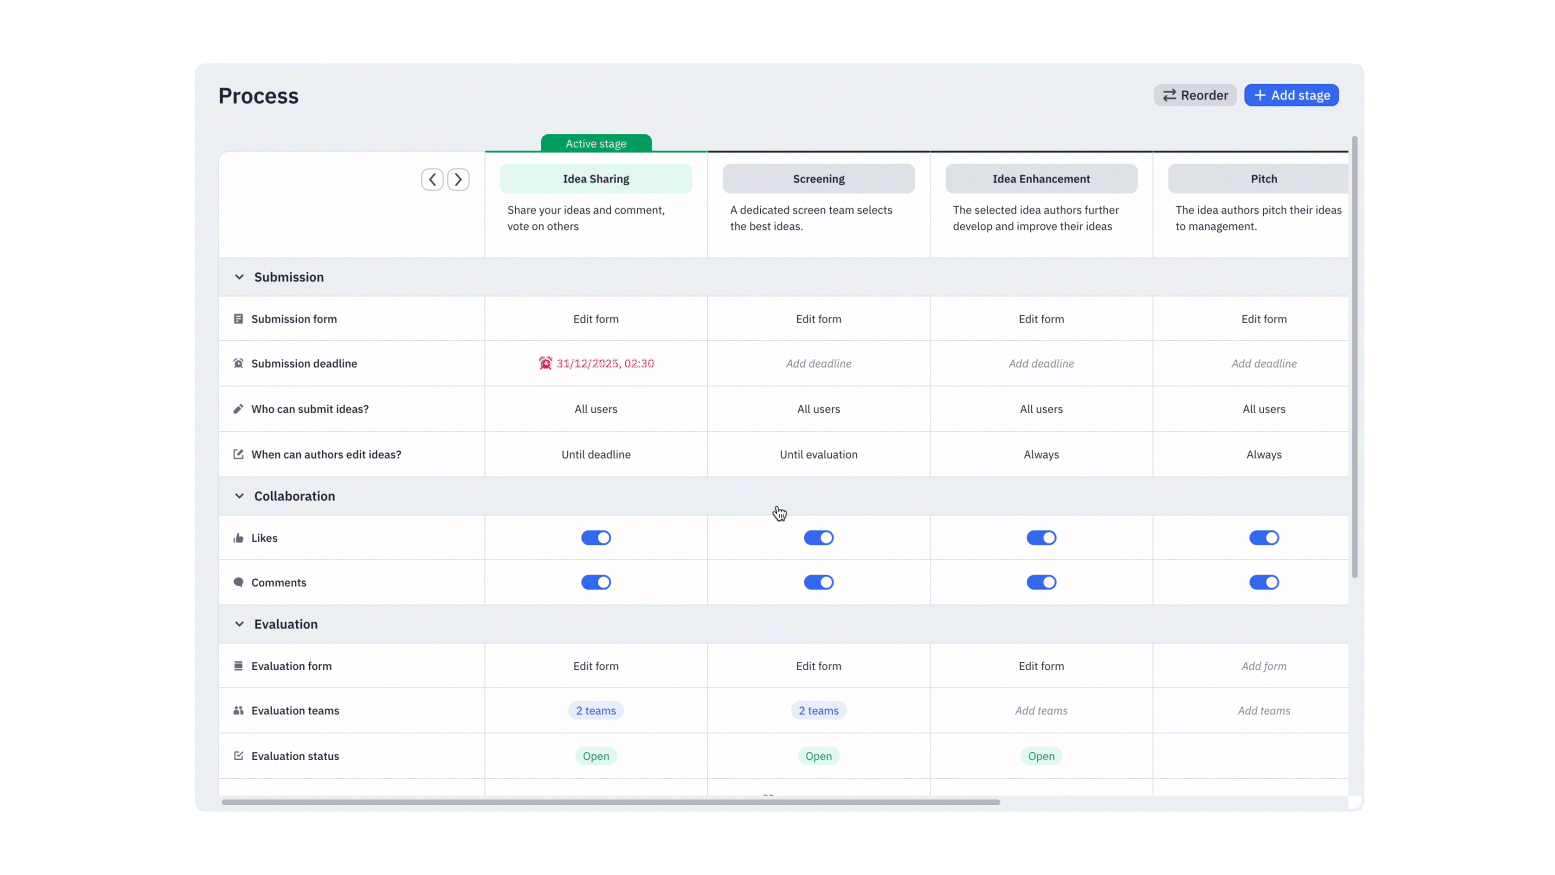Click the right arrow to browse more stages
Viewport: 1555px width, 875px height.
(458, 179)
